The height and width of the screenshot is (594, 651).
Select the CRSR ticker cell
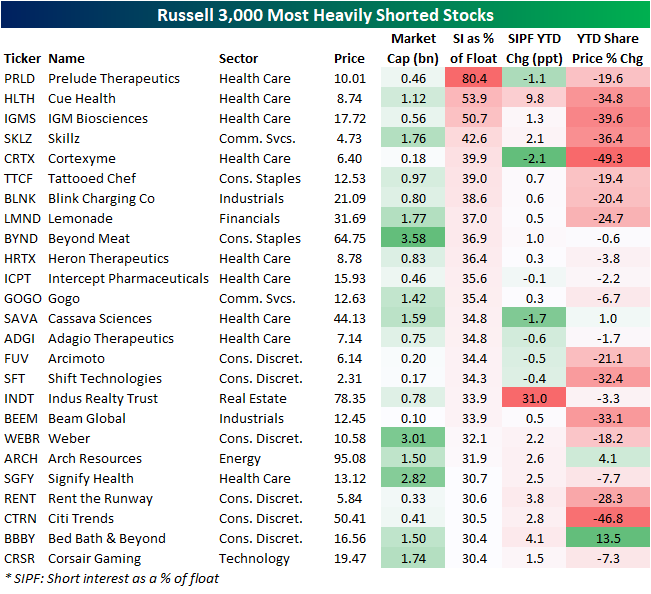(x=21, y=558)
